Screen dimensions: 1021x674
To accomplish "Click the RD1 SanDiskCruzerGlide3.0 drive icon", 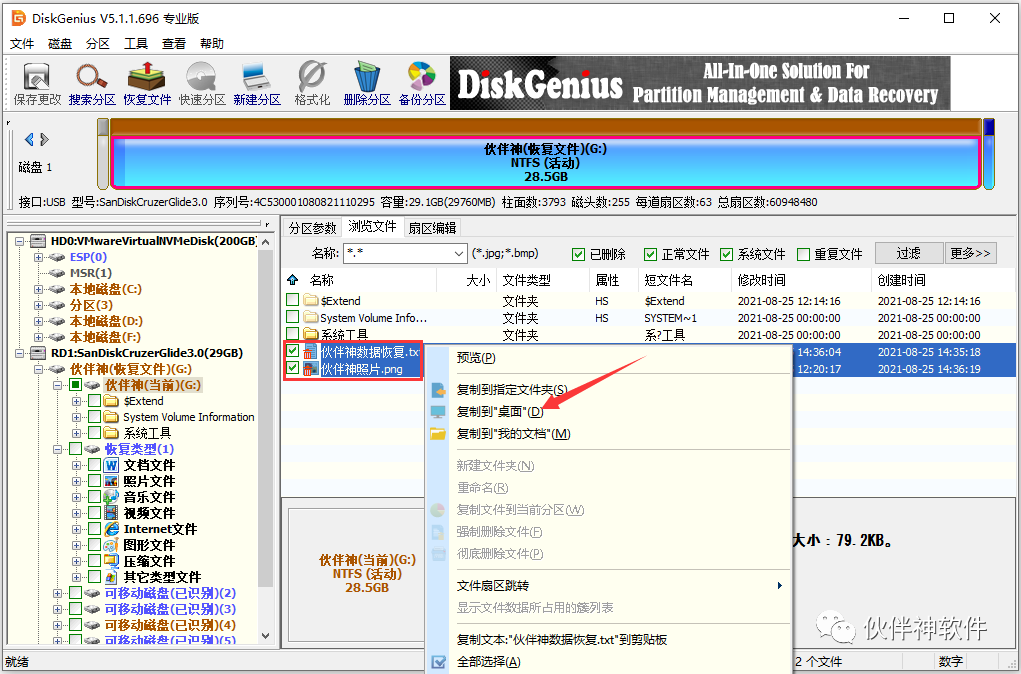I will [38, 353].
